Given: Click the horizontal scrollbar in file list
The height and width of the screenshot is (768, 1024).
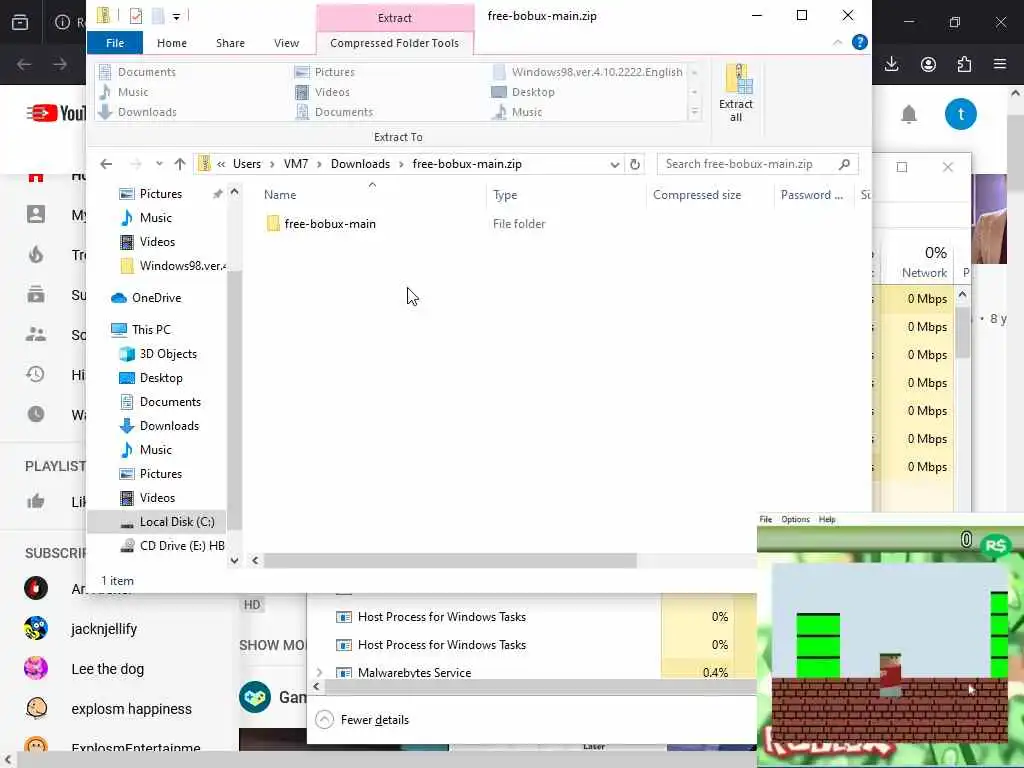Looking at the screenshot, I should click(449, 560).
